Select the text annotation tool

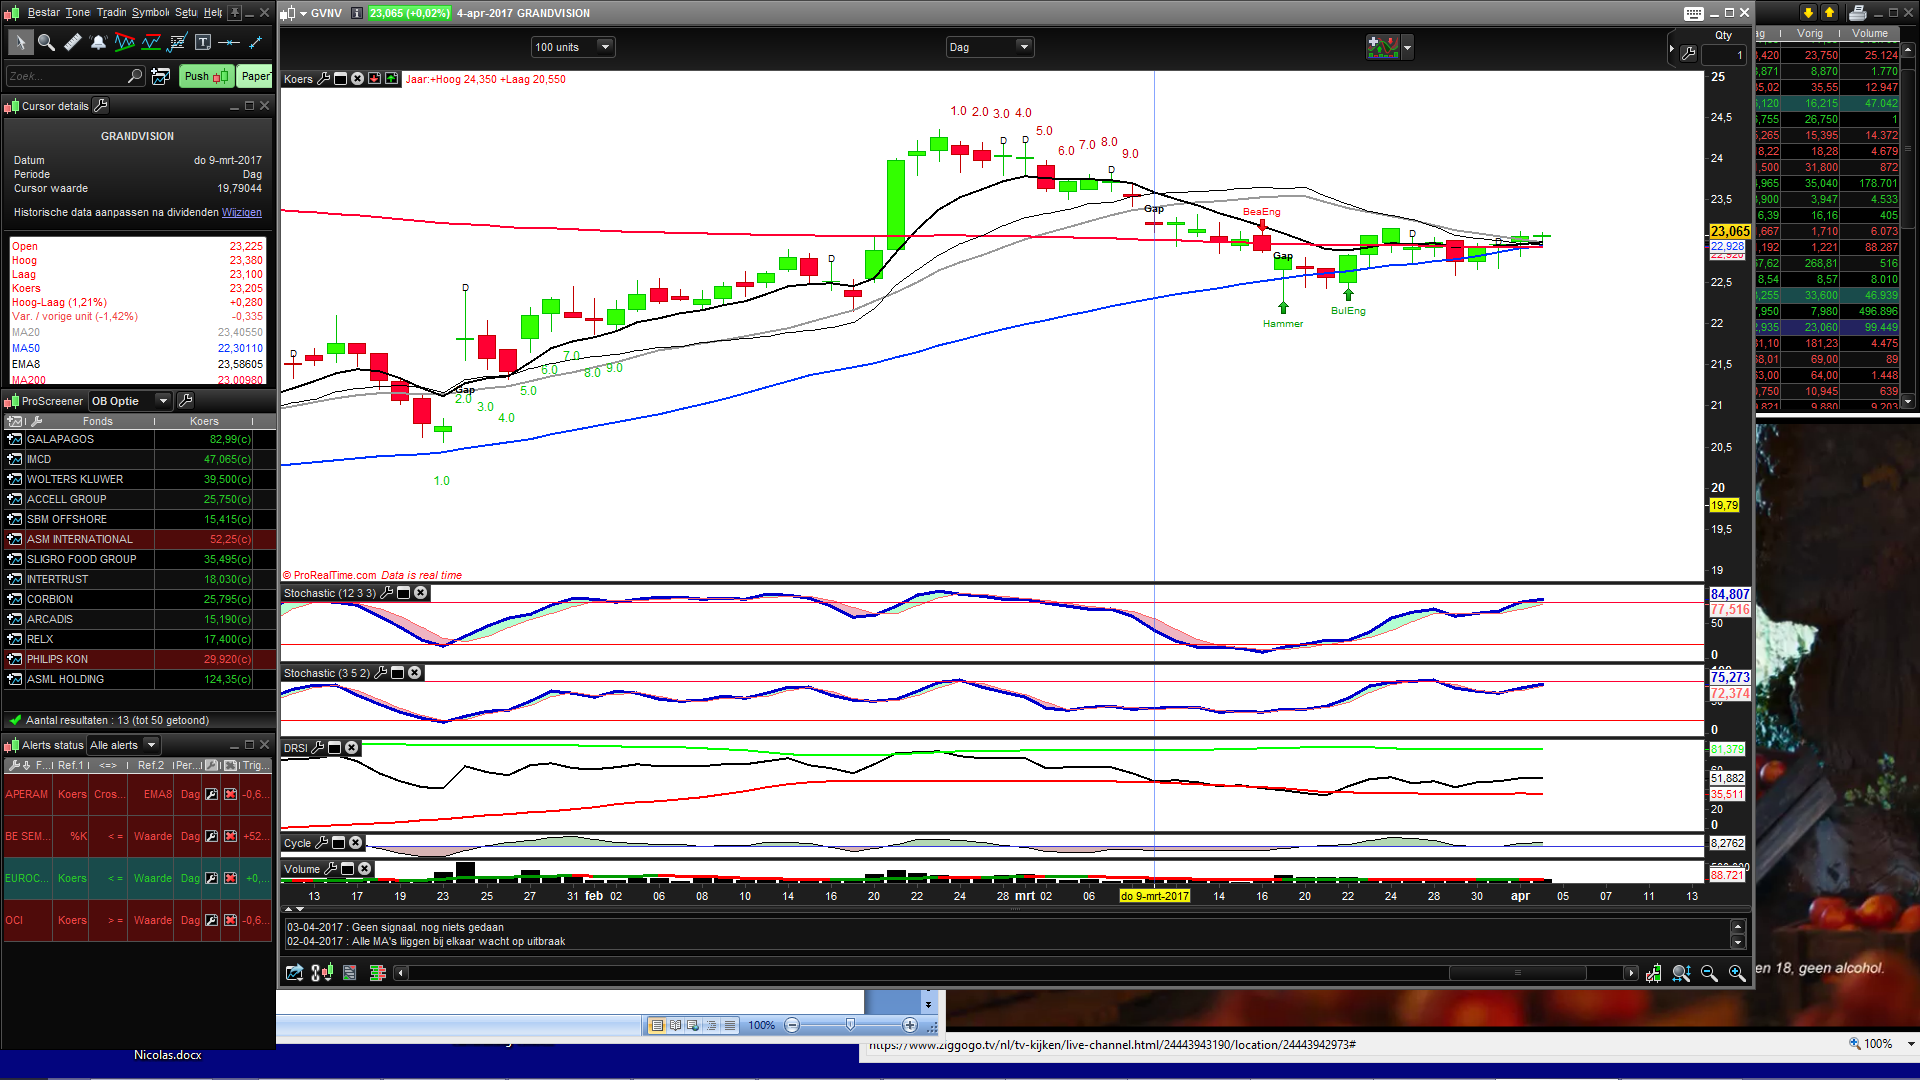203,42
